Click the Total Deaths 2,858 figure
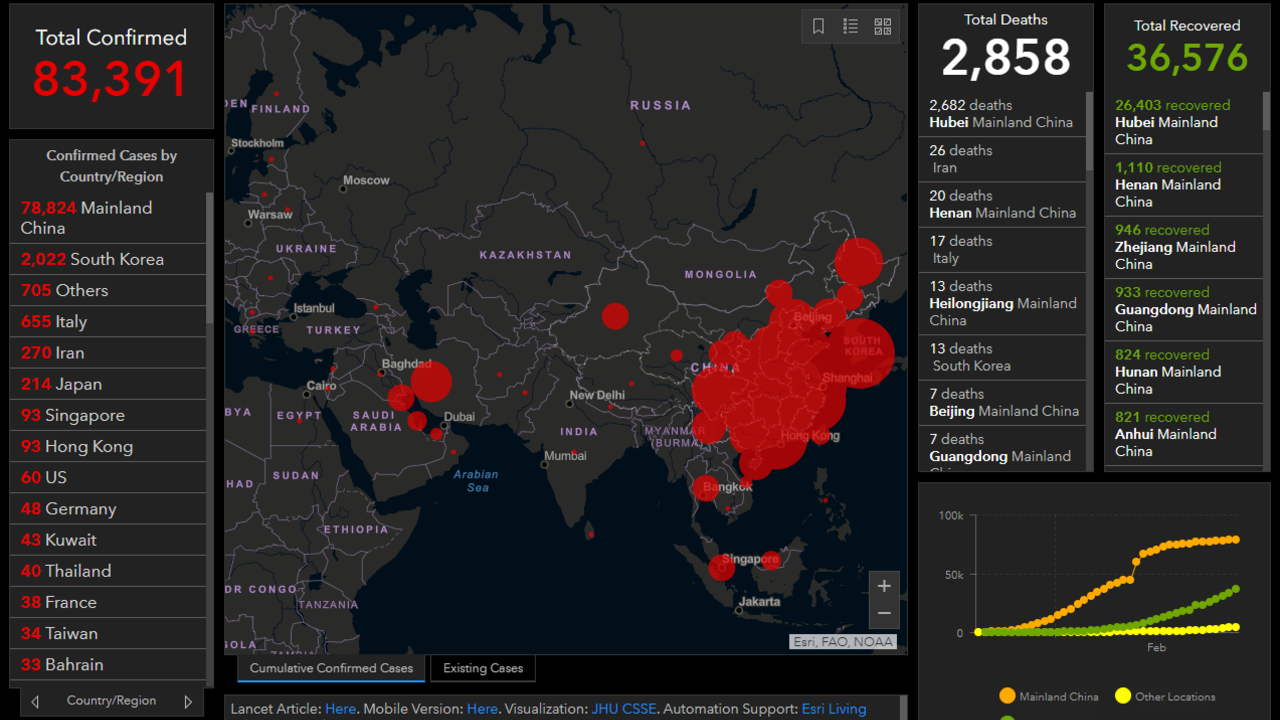This screenshot has height=720, width=1280. (1006, 58)
